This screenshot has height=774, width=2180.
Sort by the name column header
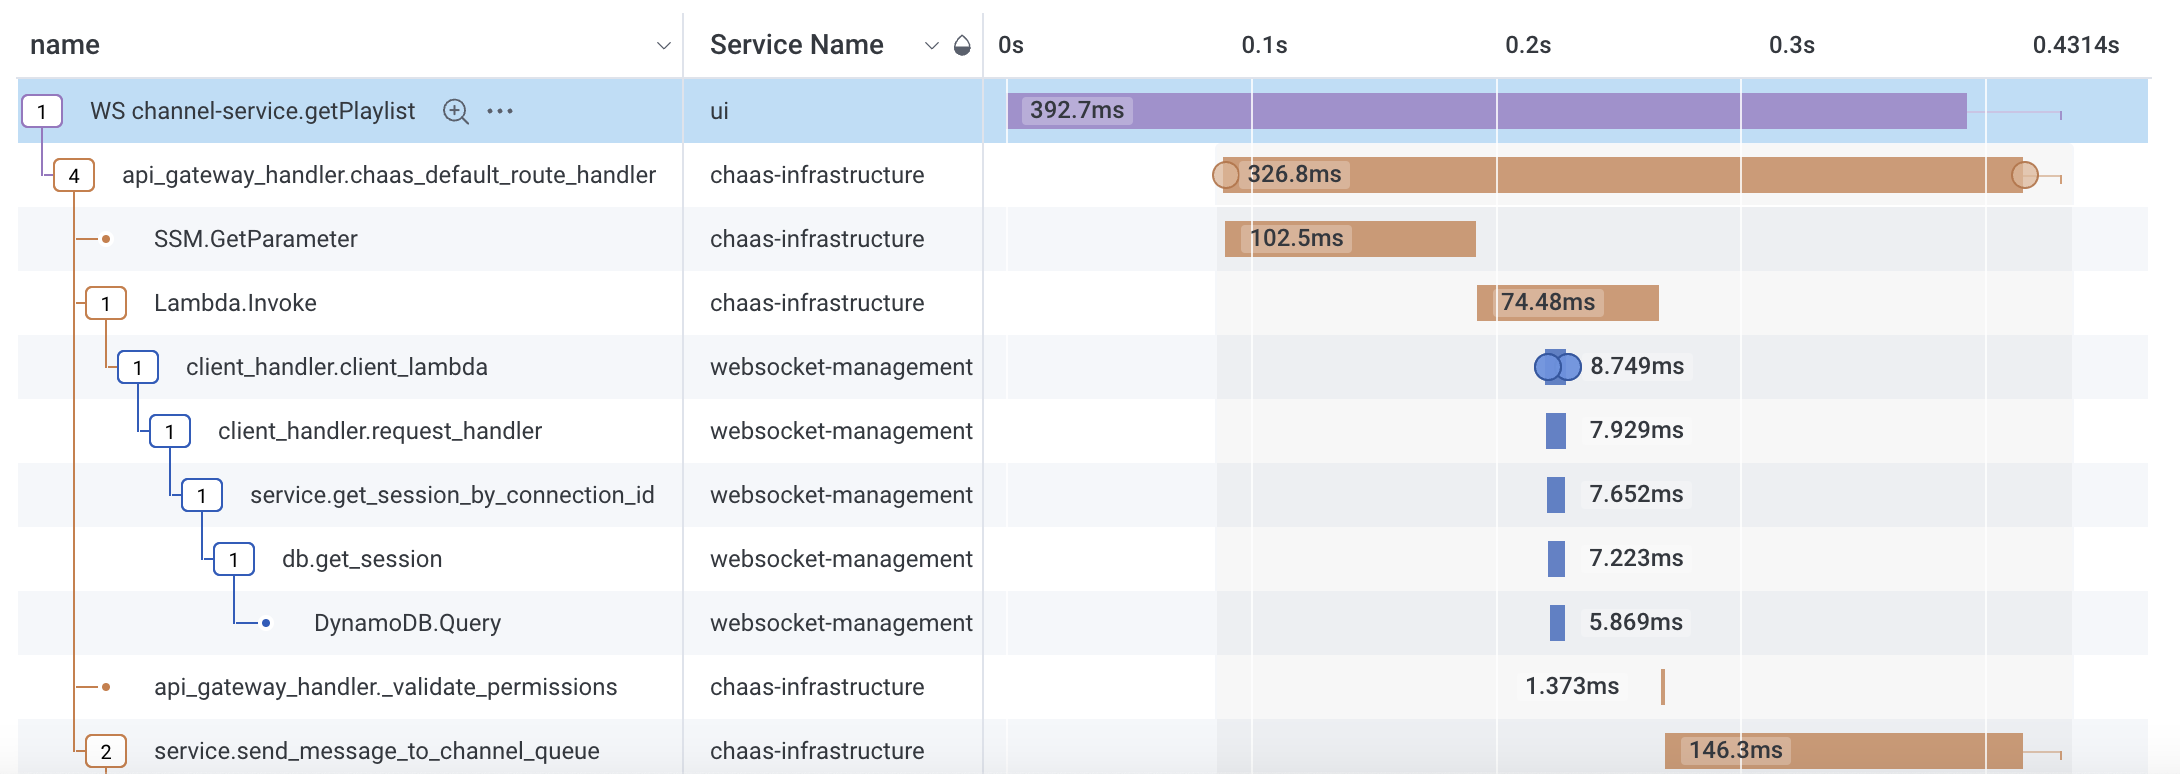65,45
